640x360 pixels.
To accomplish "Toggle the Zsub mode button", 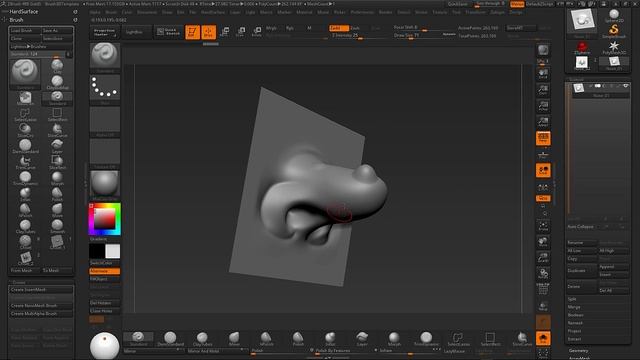I will coord(356,28).
